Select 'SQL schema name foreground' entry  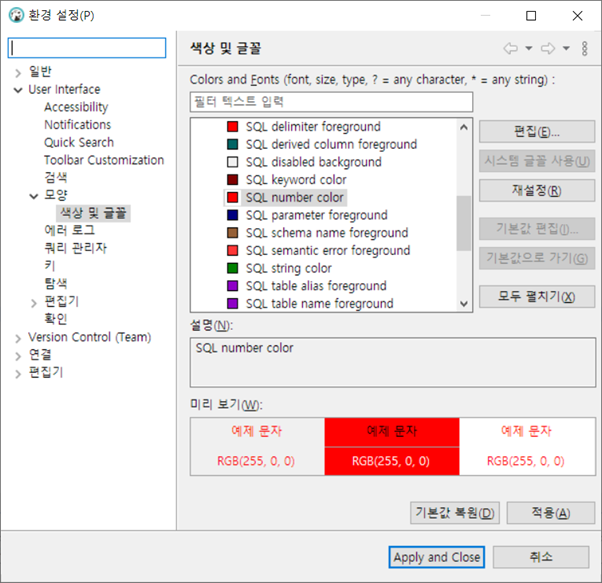(x=327, y=233)
